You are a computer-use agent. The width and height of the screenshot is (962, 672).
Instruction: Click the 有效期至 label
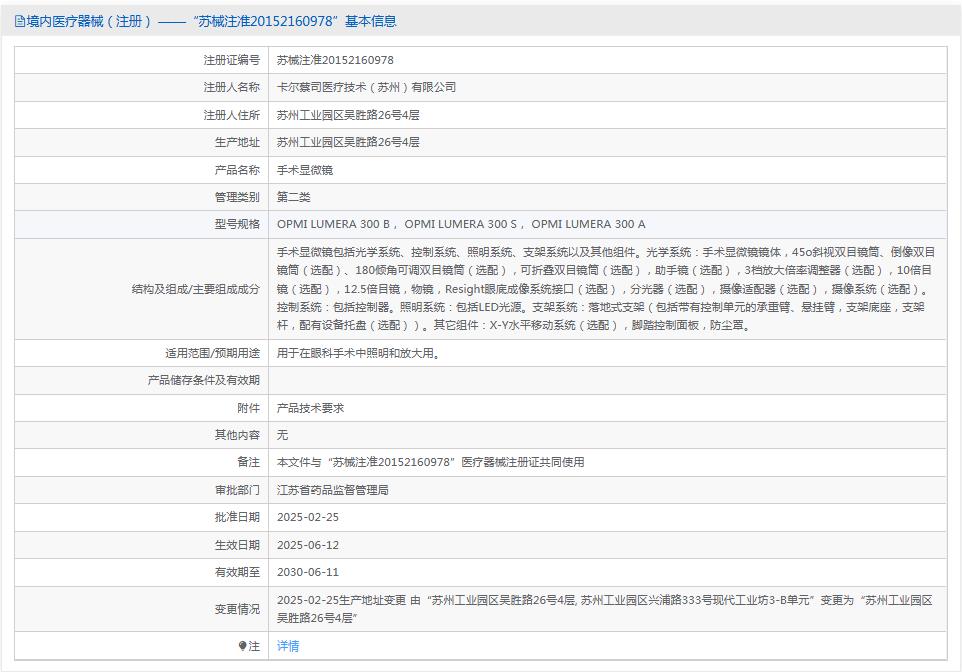tap(237, 572)
